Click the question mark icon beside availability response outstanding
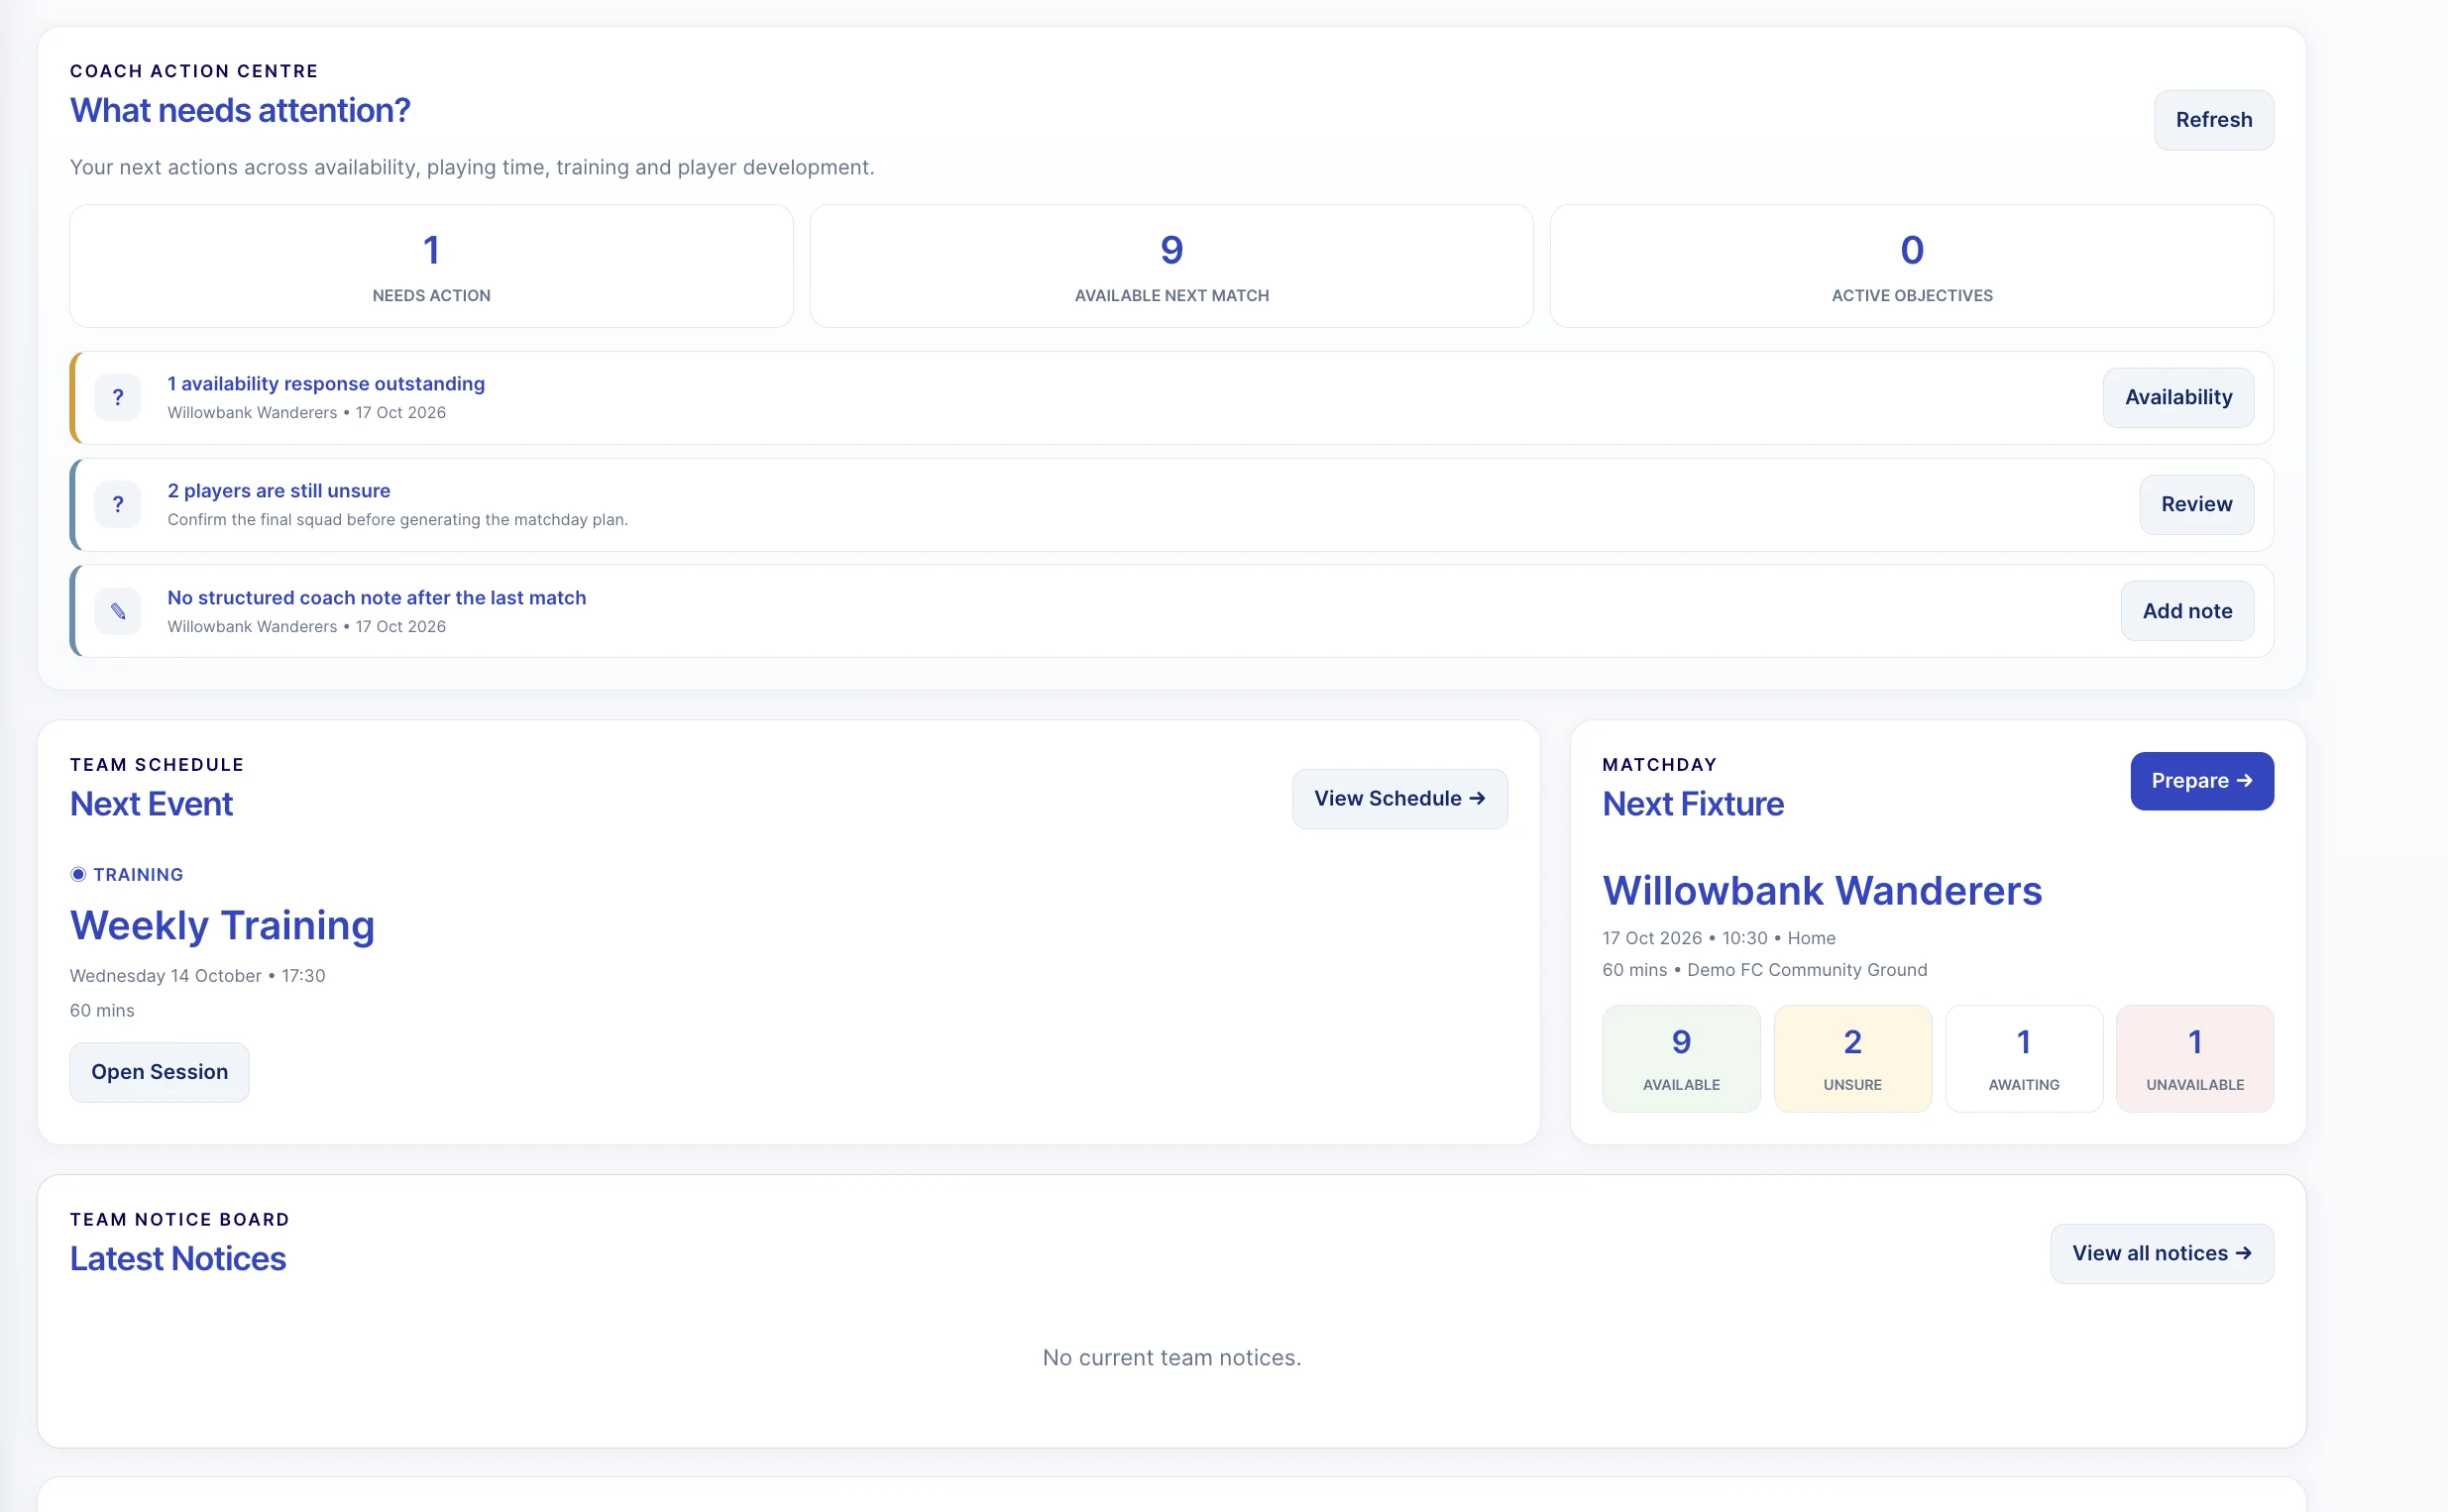Screen dimensions: 2448x1512 pyautogui.click(x=118, y=398)
